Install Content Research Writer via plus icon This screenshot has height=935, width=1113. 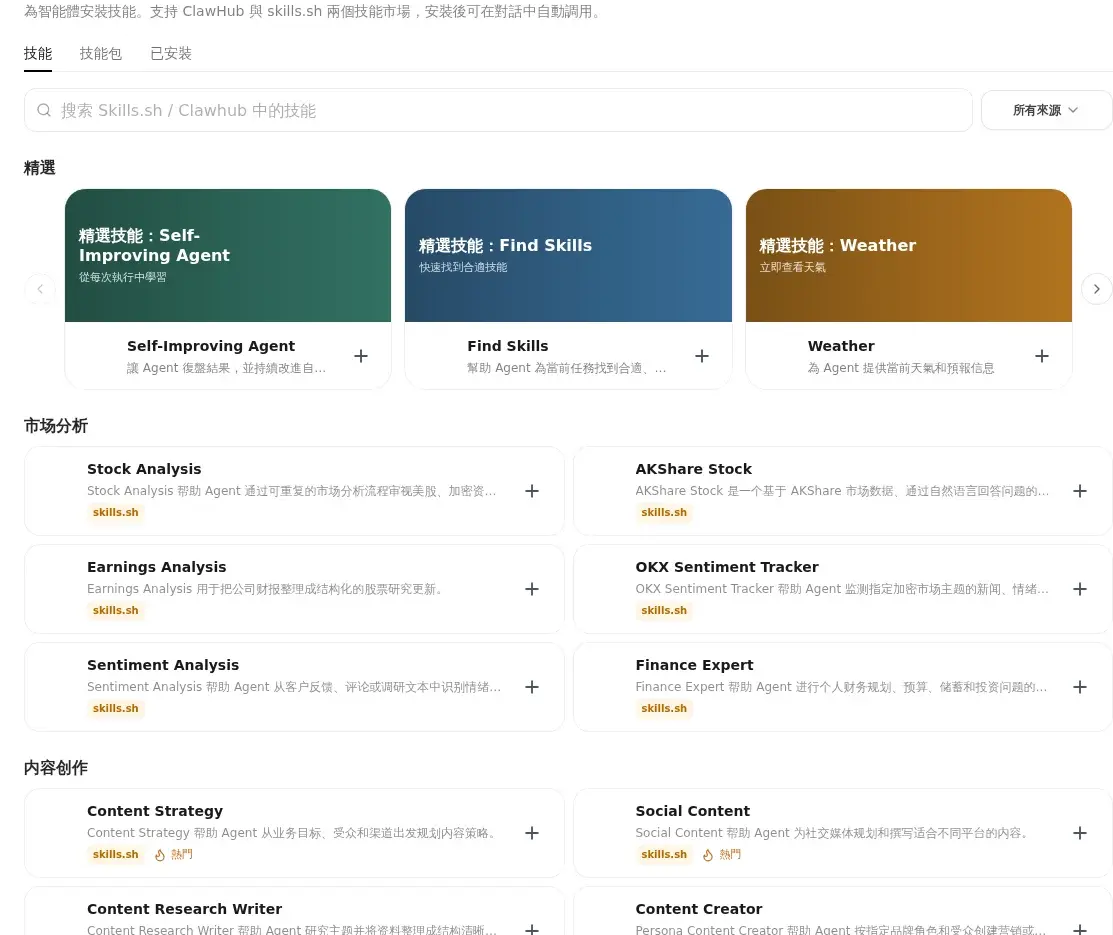coord(532,929)
